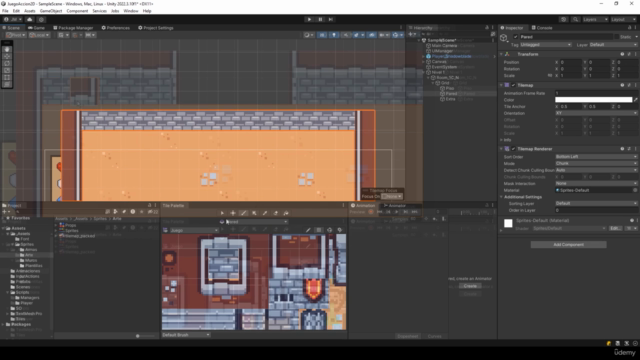The height and width of the screenshot is (360, 640).
Task: Start Play mode with the Play button
Action: pos(309,19)
